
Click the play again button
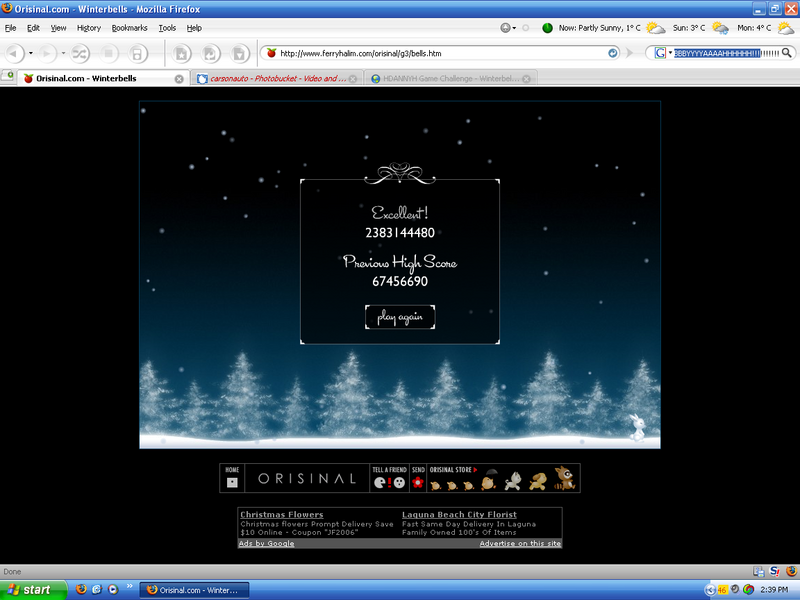(x=400, y=317)
